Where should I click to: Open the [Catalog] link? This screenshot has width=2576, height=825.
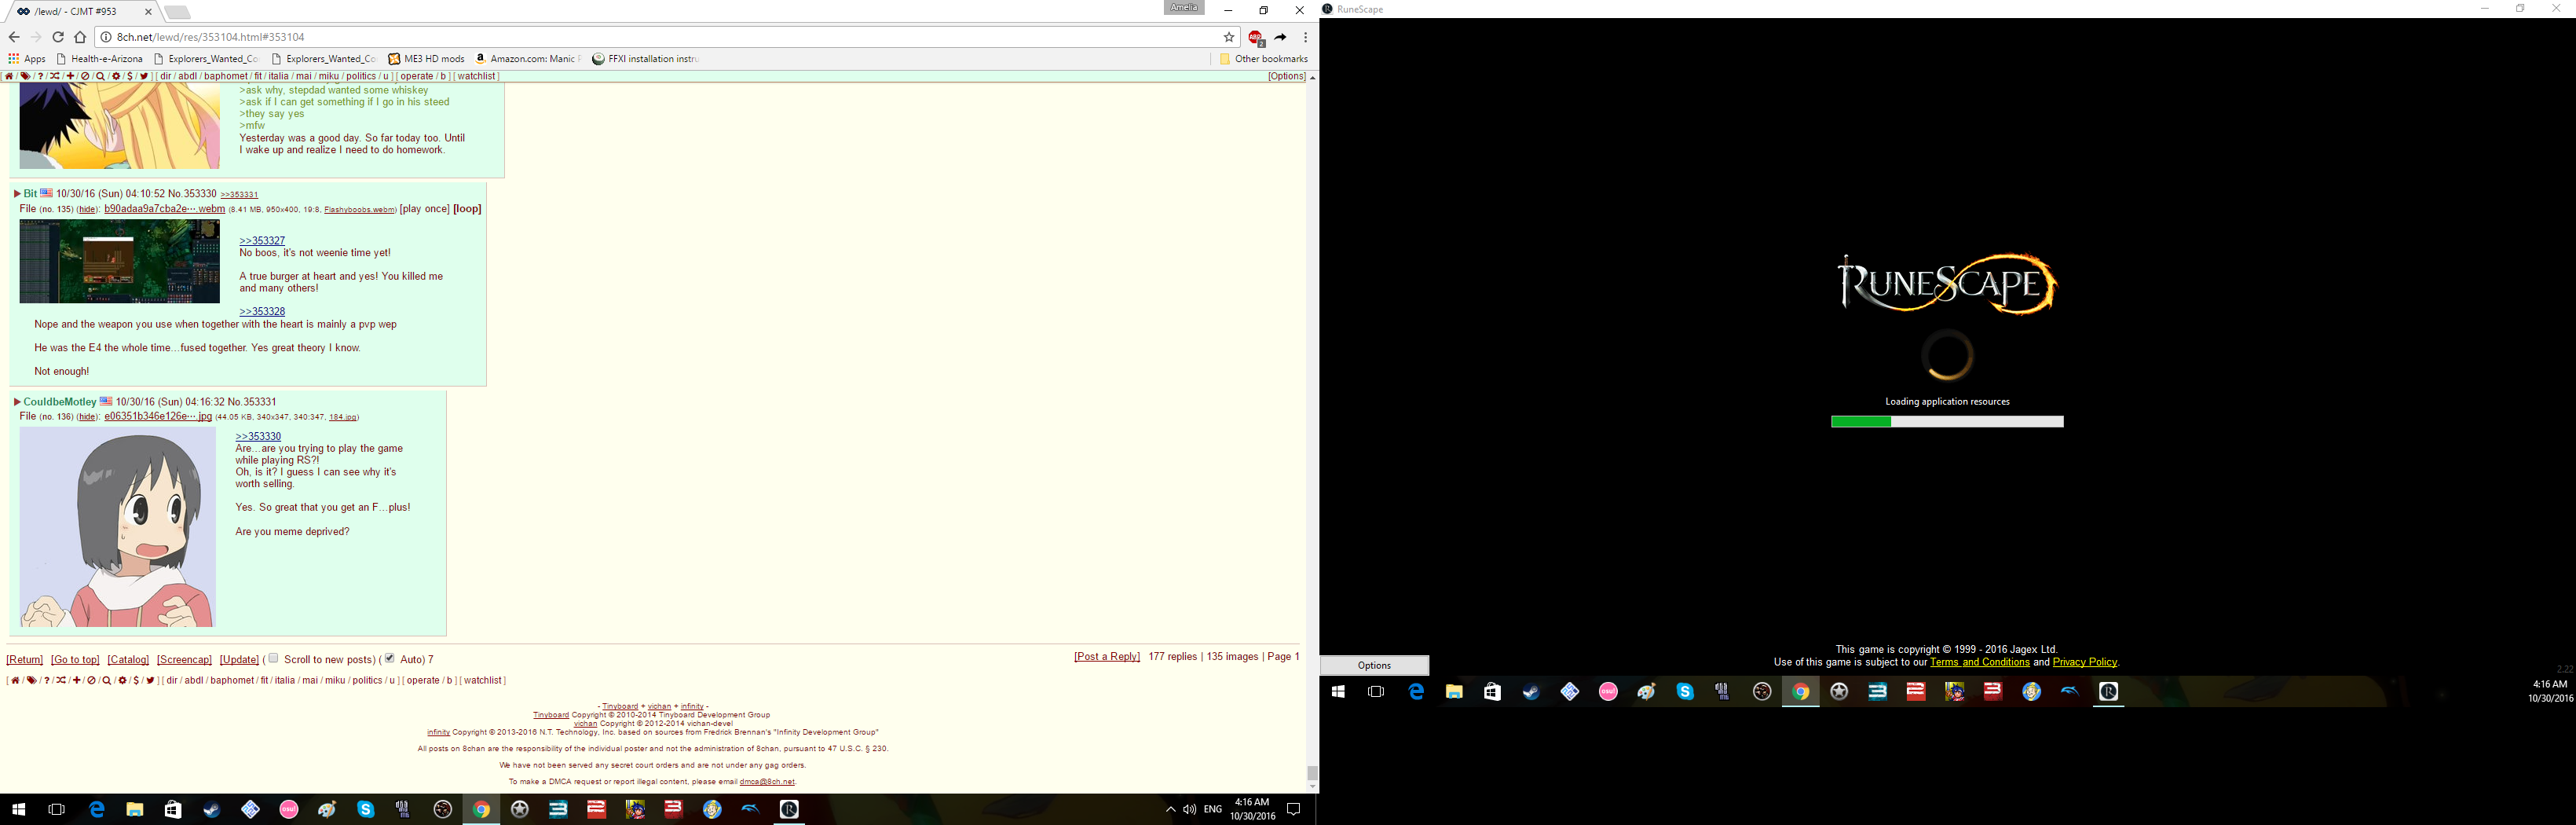[128, 660]
